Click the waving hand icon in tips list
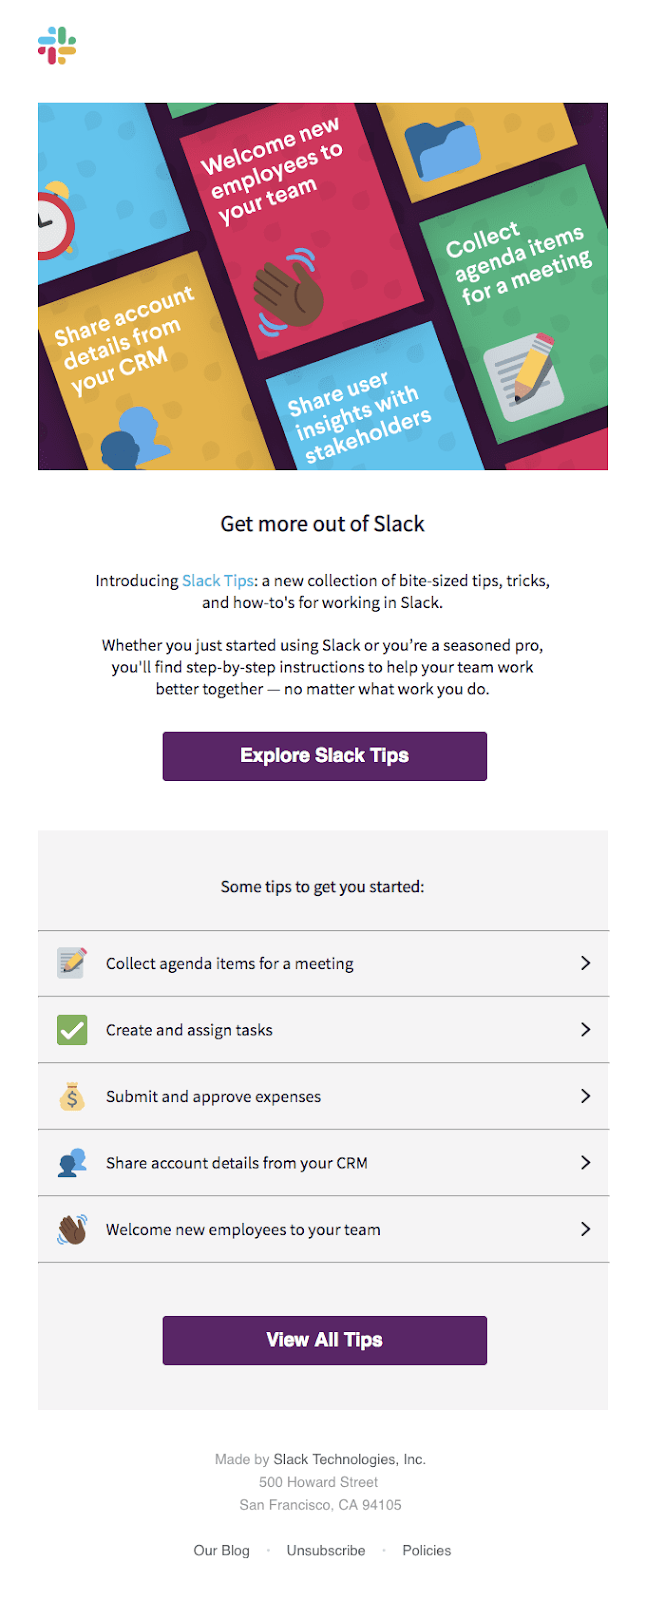The image size is (646, 1600). tap(72, 1230)
